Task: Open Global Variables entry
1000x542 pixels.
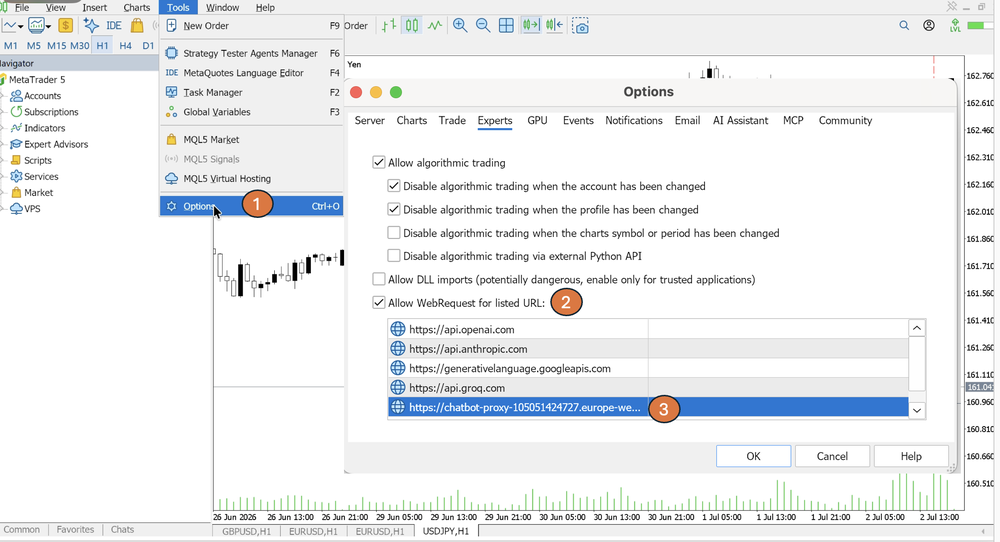Action: pos(251,112)
